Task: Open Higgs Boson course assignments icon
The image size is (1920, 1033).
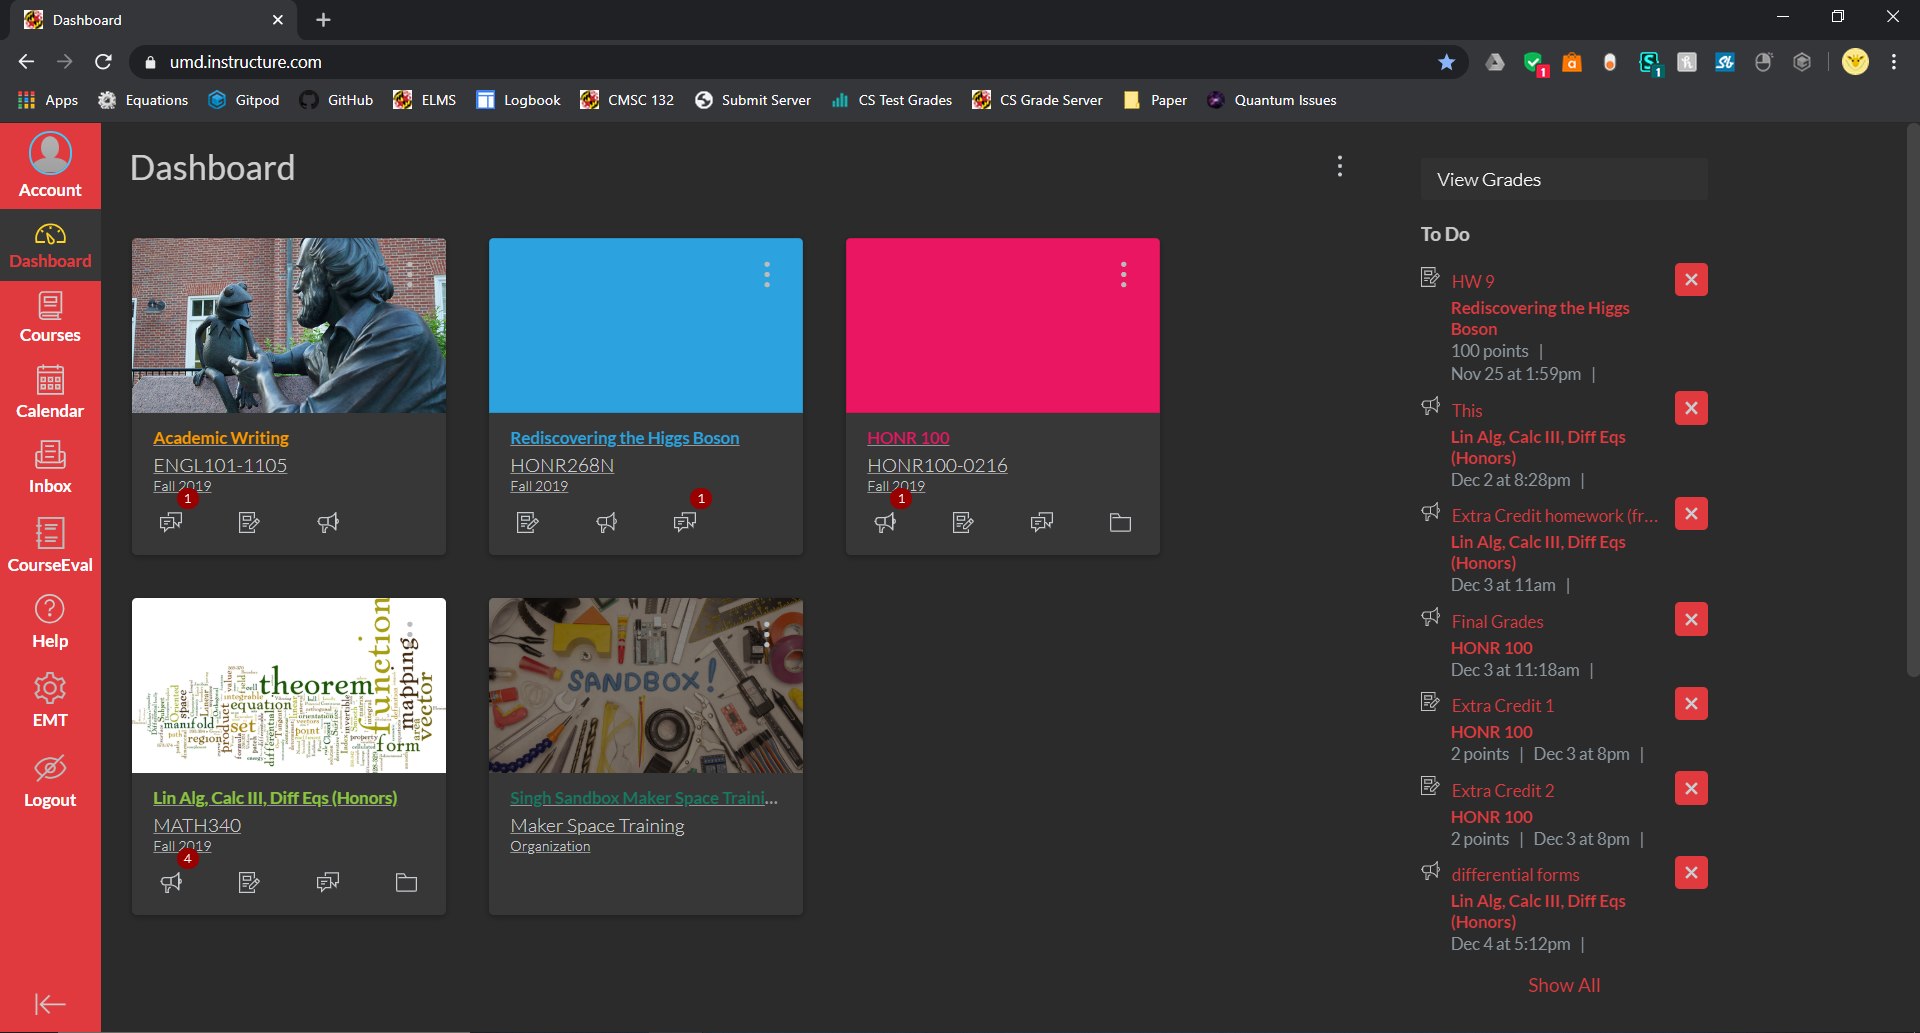Action: pyautogui.click(x=528, y=522)
